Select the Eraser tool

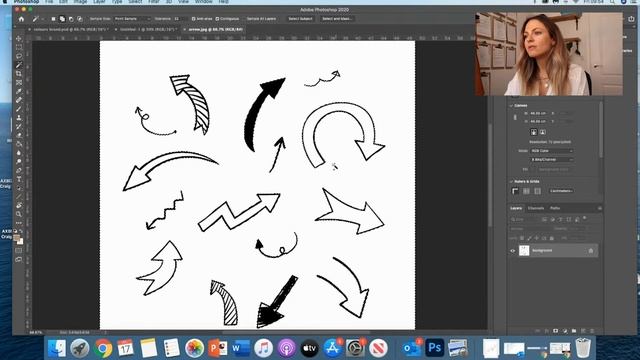pos(19,135)
